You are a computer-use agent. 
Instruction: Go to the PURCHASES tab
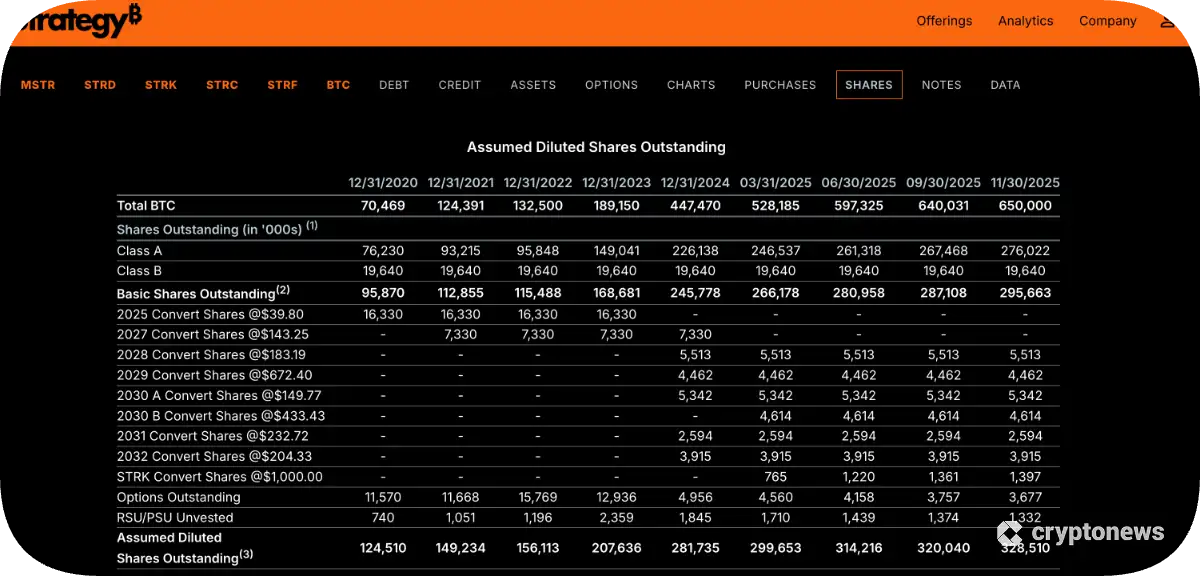pyautogui.click(x=780, y=85)
